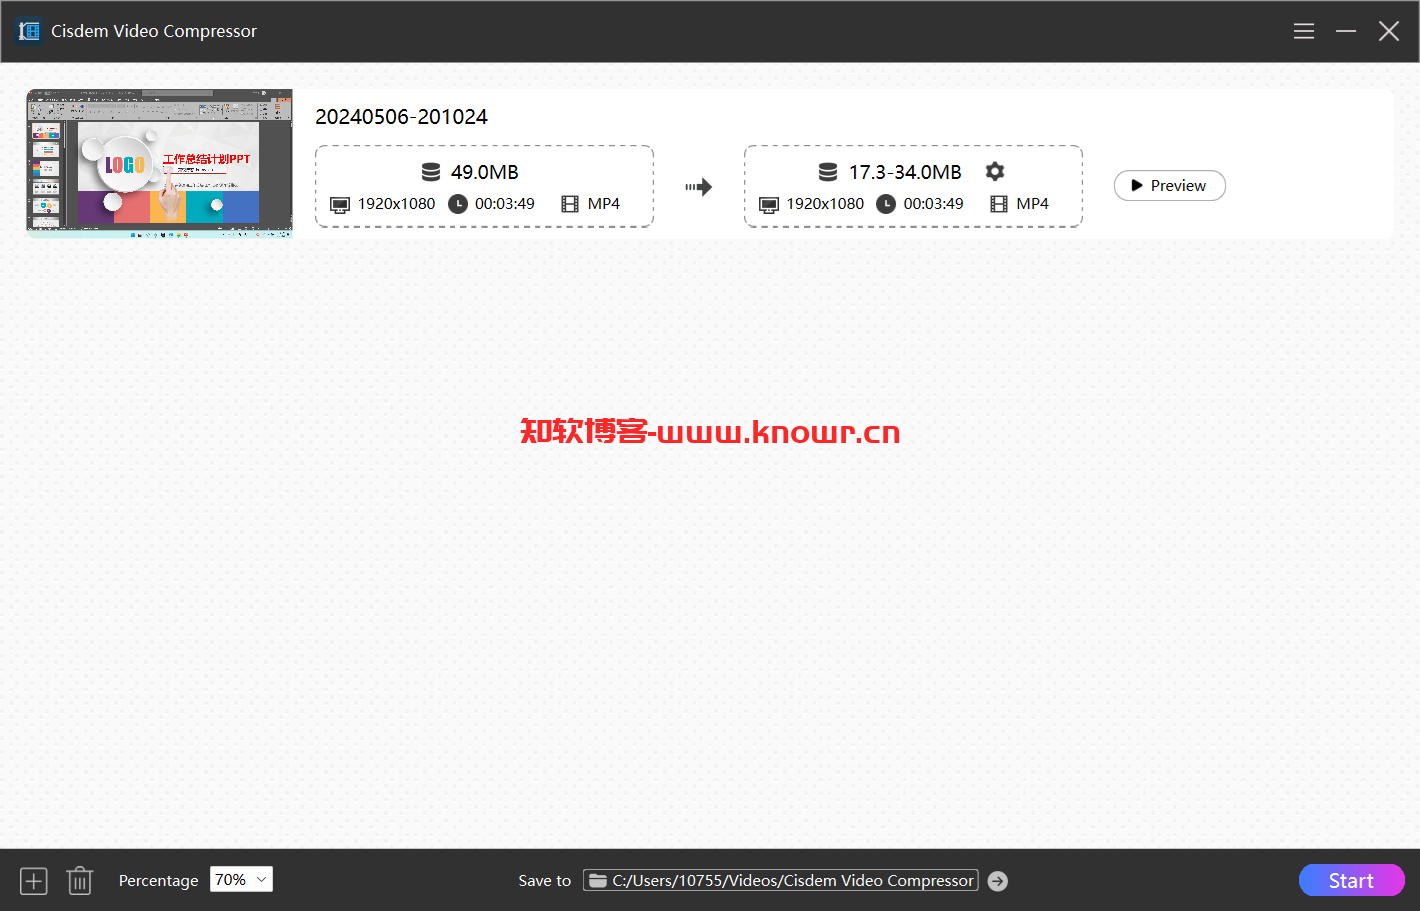Select the video thumbnail 20240506-201024
This screenshot has width=1420, height=911.
tap(160, 163)
